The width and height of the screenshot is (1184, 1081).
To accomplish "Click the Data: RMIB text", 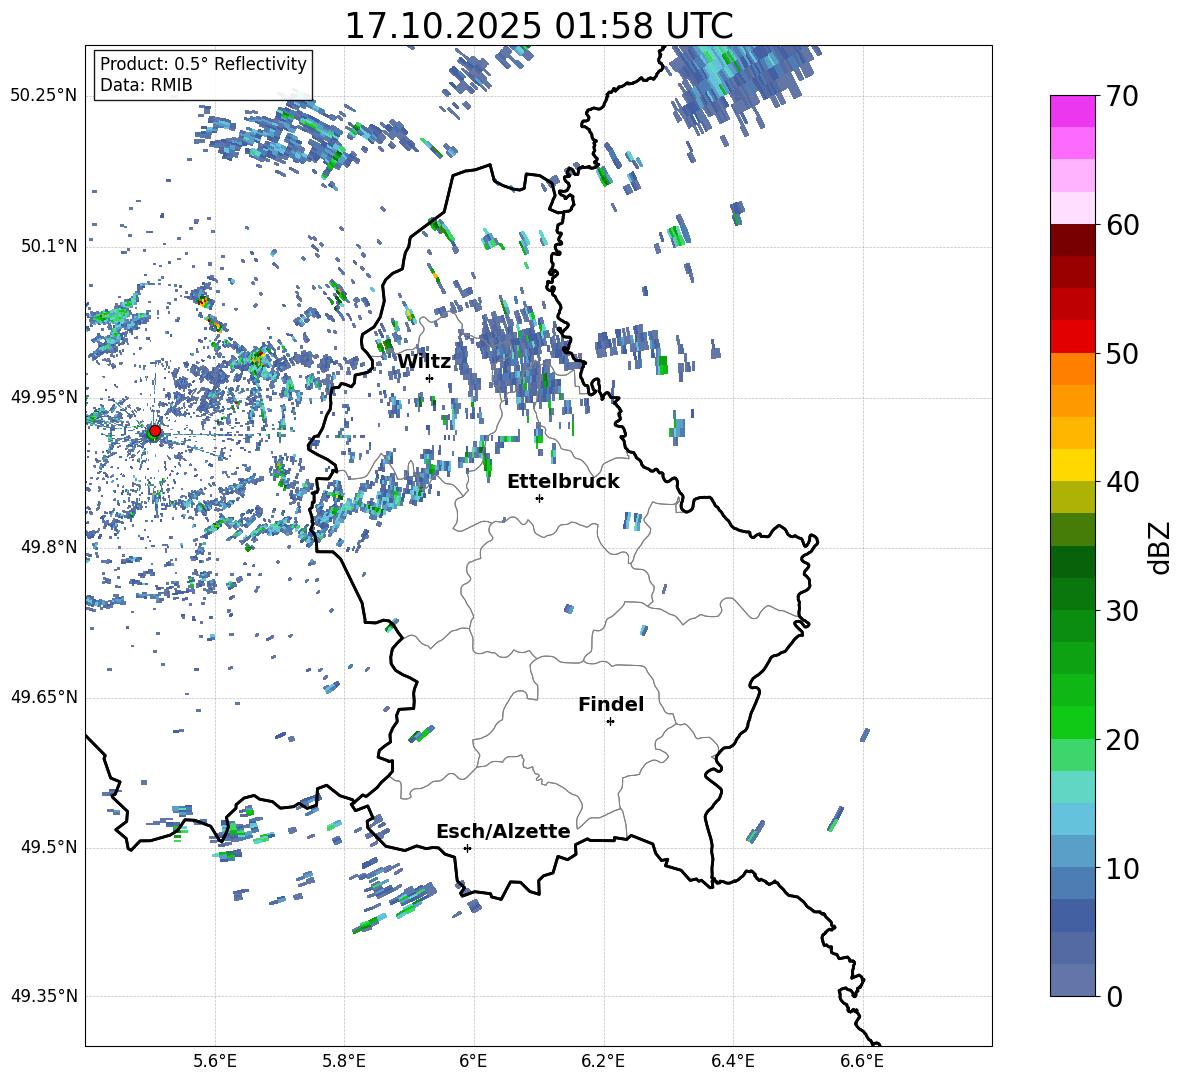I will point(146,85).
